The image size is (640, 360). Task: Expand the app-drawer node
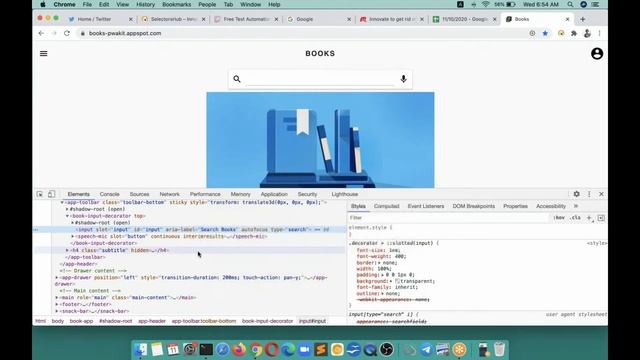(x=57, y=278)
